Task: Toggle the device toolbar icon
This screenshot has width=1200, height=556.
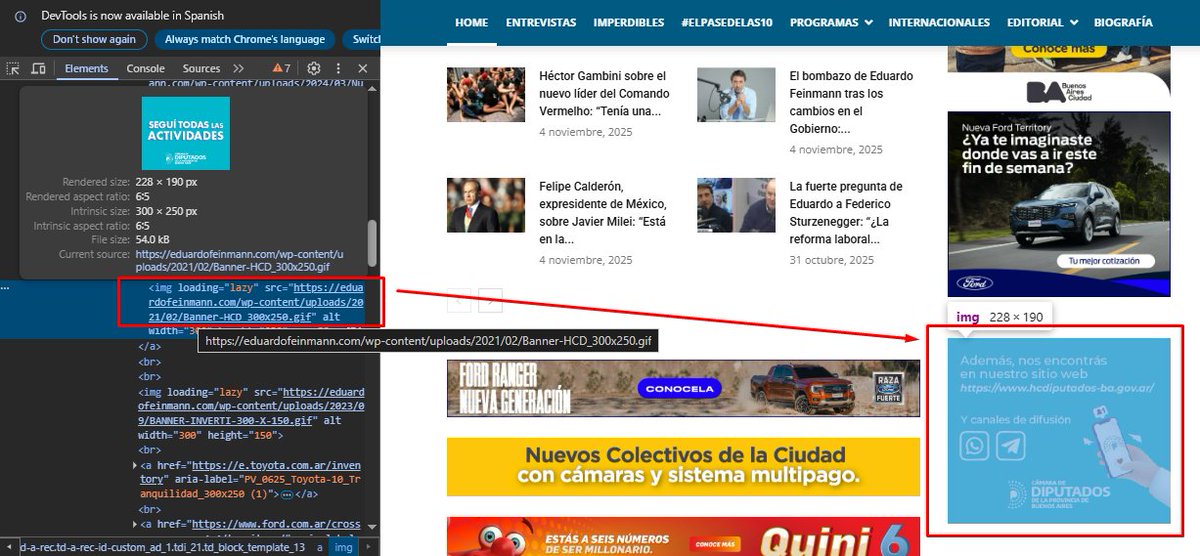Action: click(x=38, y=68)
